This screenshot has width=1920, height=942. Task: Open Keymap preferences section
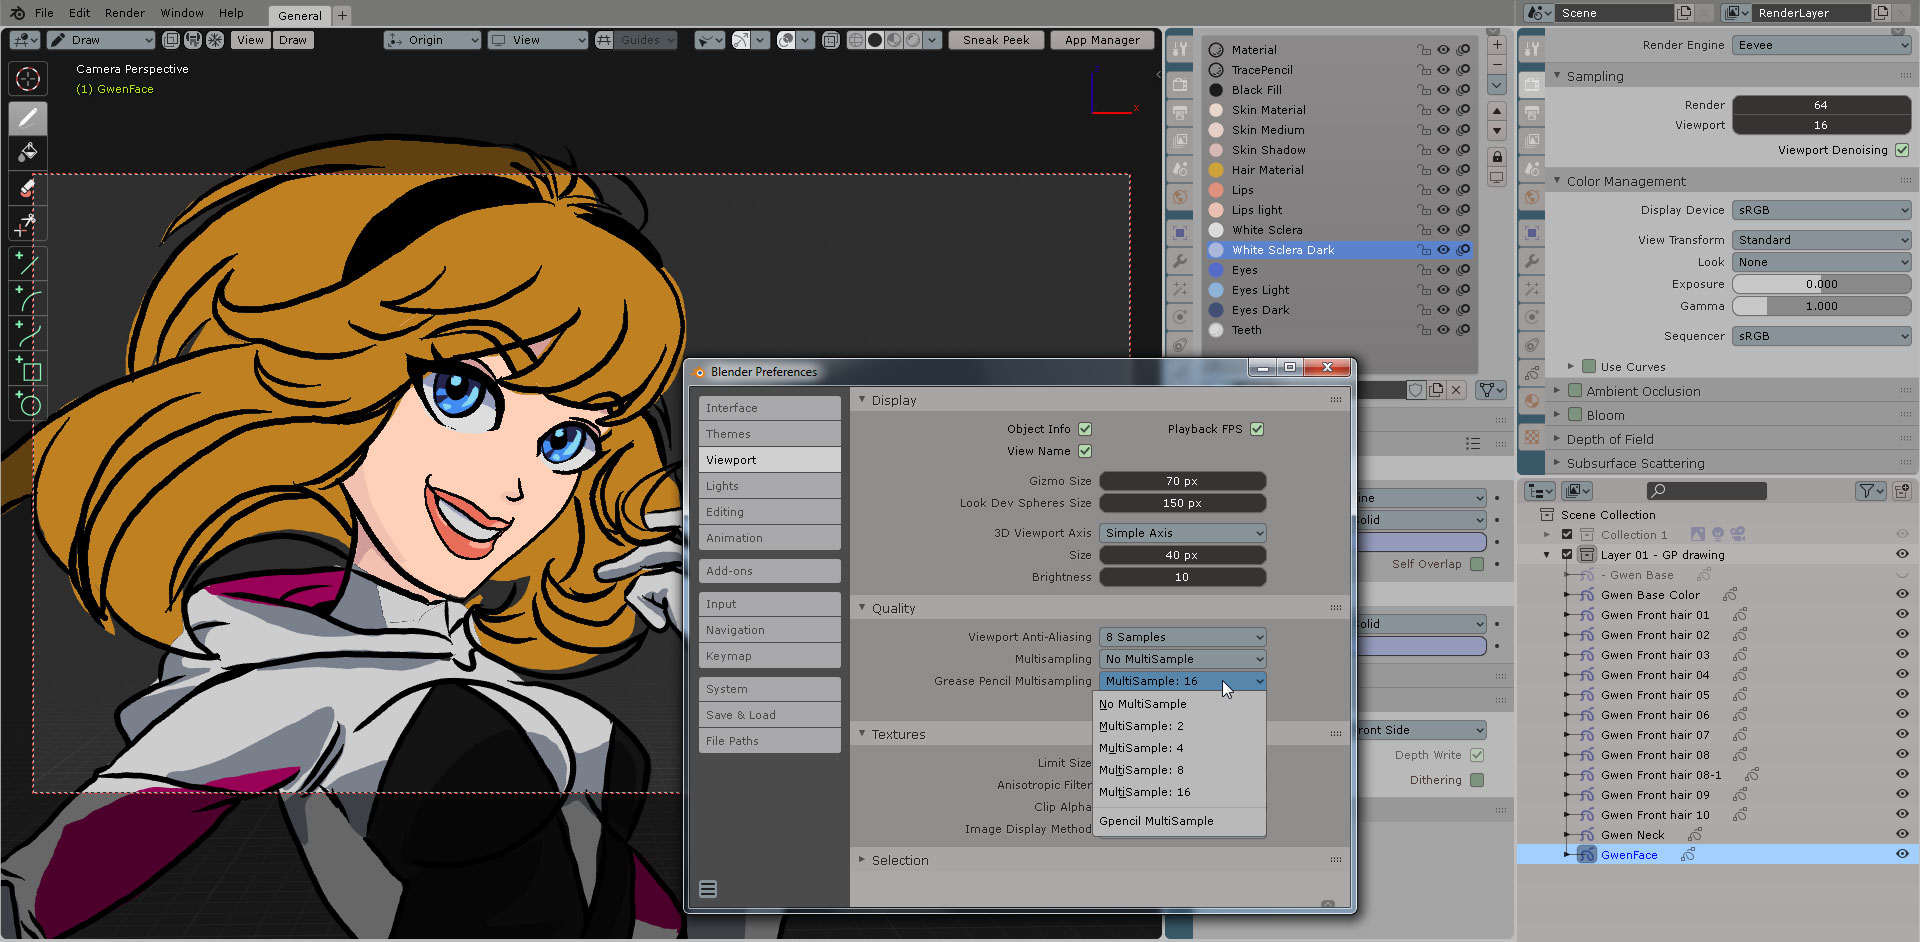[769, 656]
